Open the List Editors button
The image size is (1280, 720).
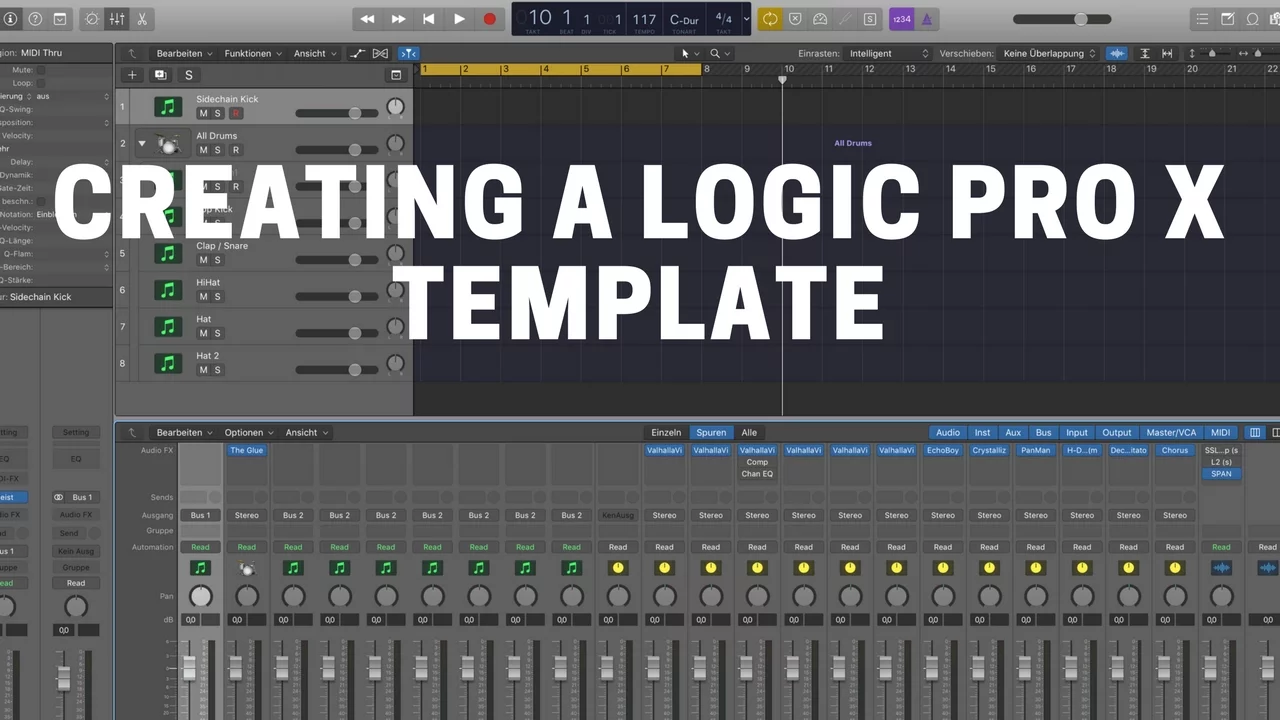1202,19
